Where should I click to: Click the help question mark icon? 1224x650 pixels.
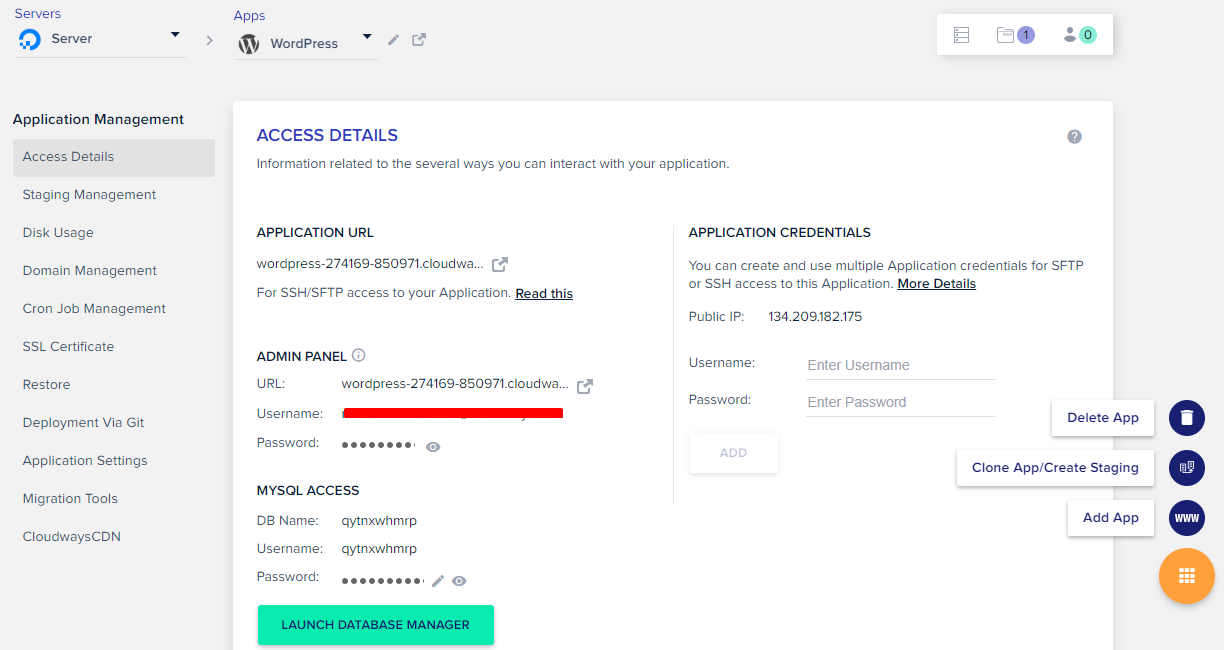point(1074,137)
